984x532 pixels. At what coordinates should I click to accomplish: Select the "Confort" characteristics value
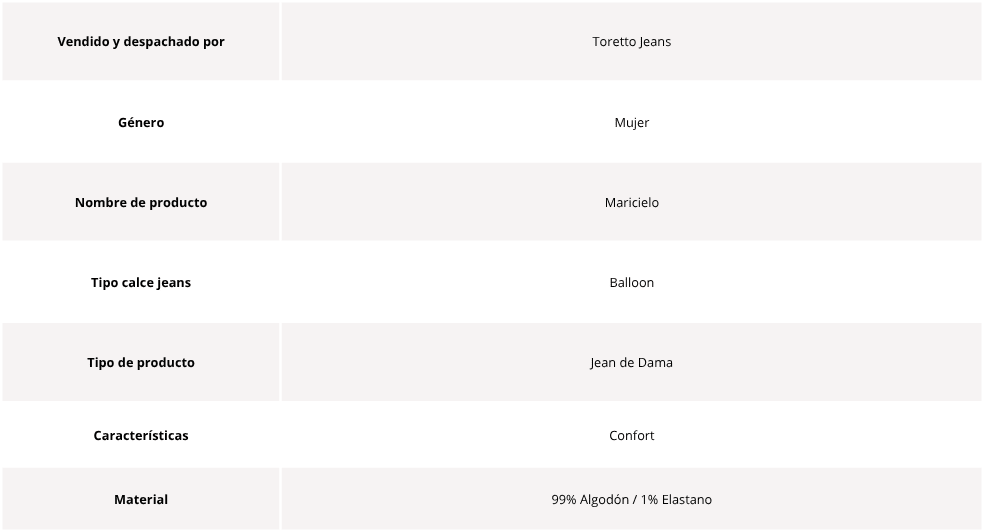coord(631,436)
